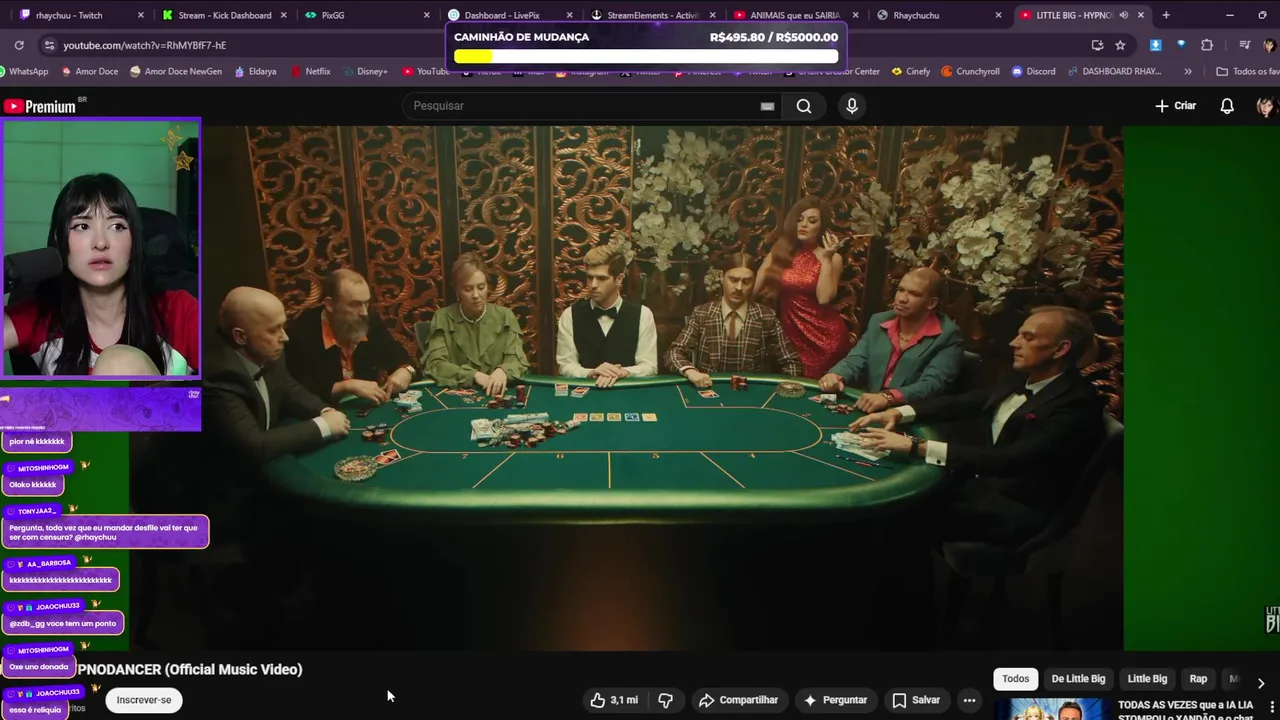
Task: Select the Little Big filter chip
Action: [1147, 679]
